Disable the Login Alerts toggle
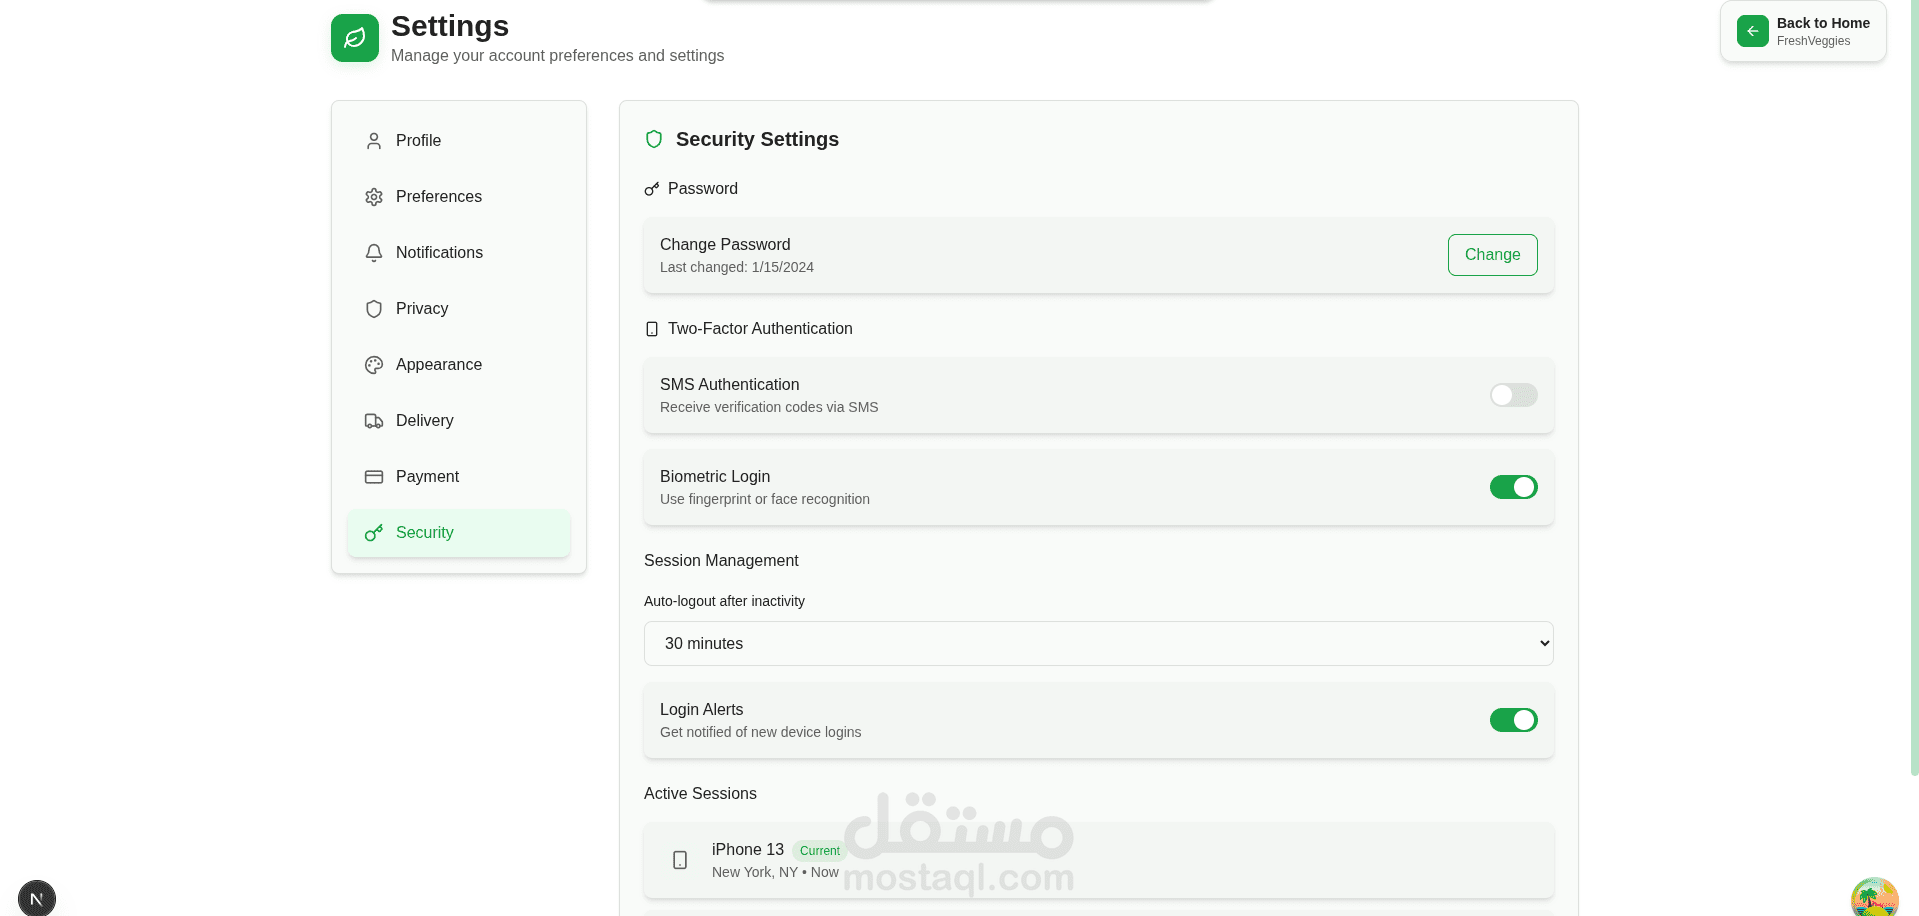 pos(1513,720)
